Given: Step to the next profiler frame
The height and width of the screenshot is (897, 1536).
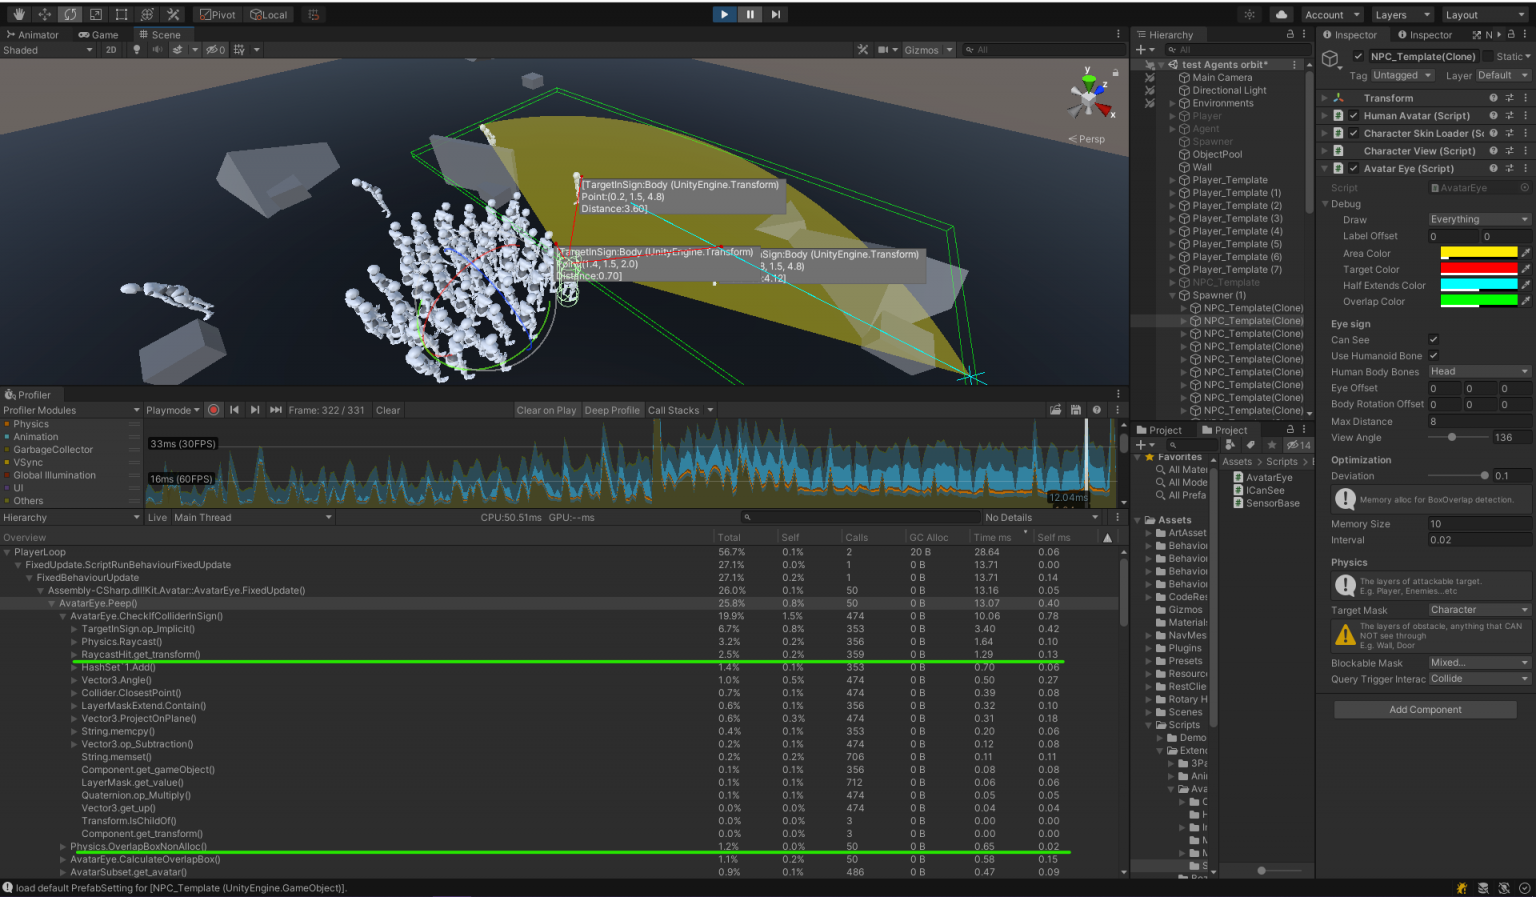Looking at the screenshot, I should click(x=255, y=410).
